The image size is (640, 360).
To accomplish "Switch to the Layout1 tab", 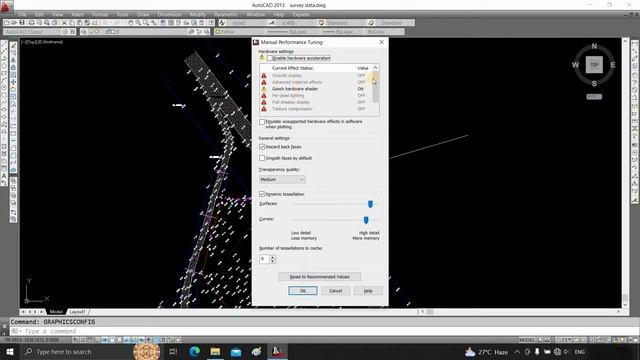I will pos(77,312).
